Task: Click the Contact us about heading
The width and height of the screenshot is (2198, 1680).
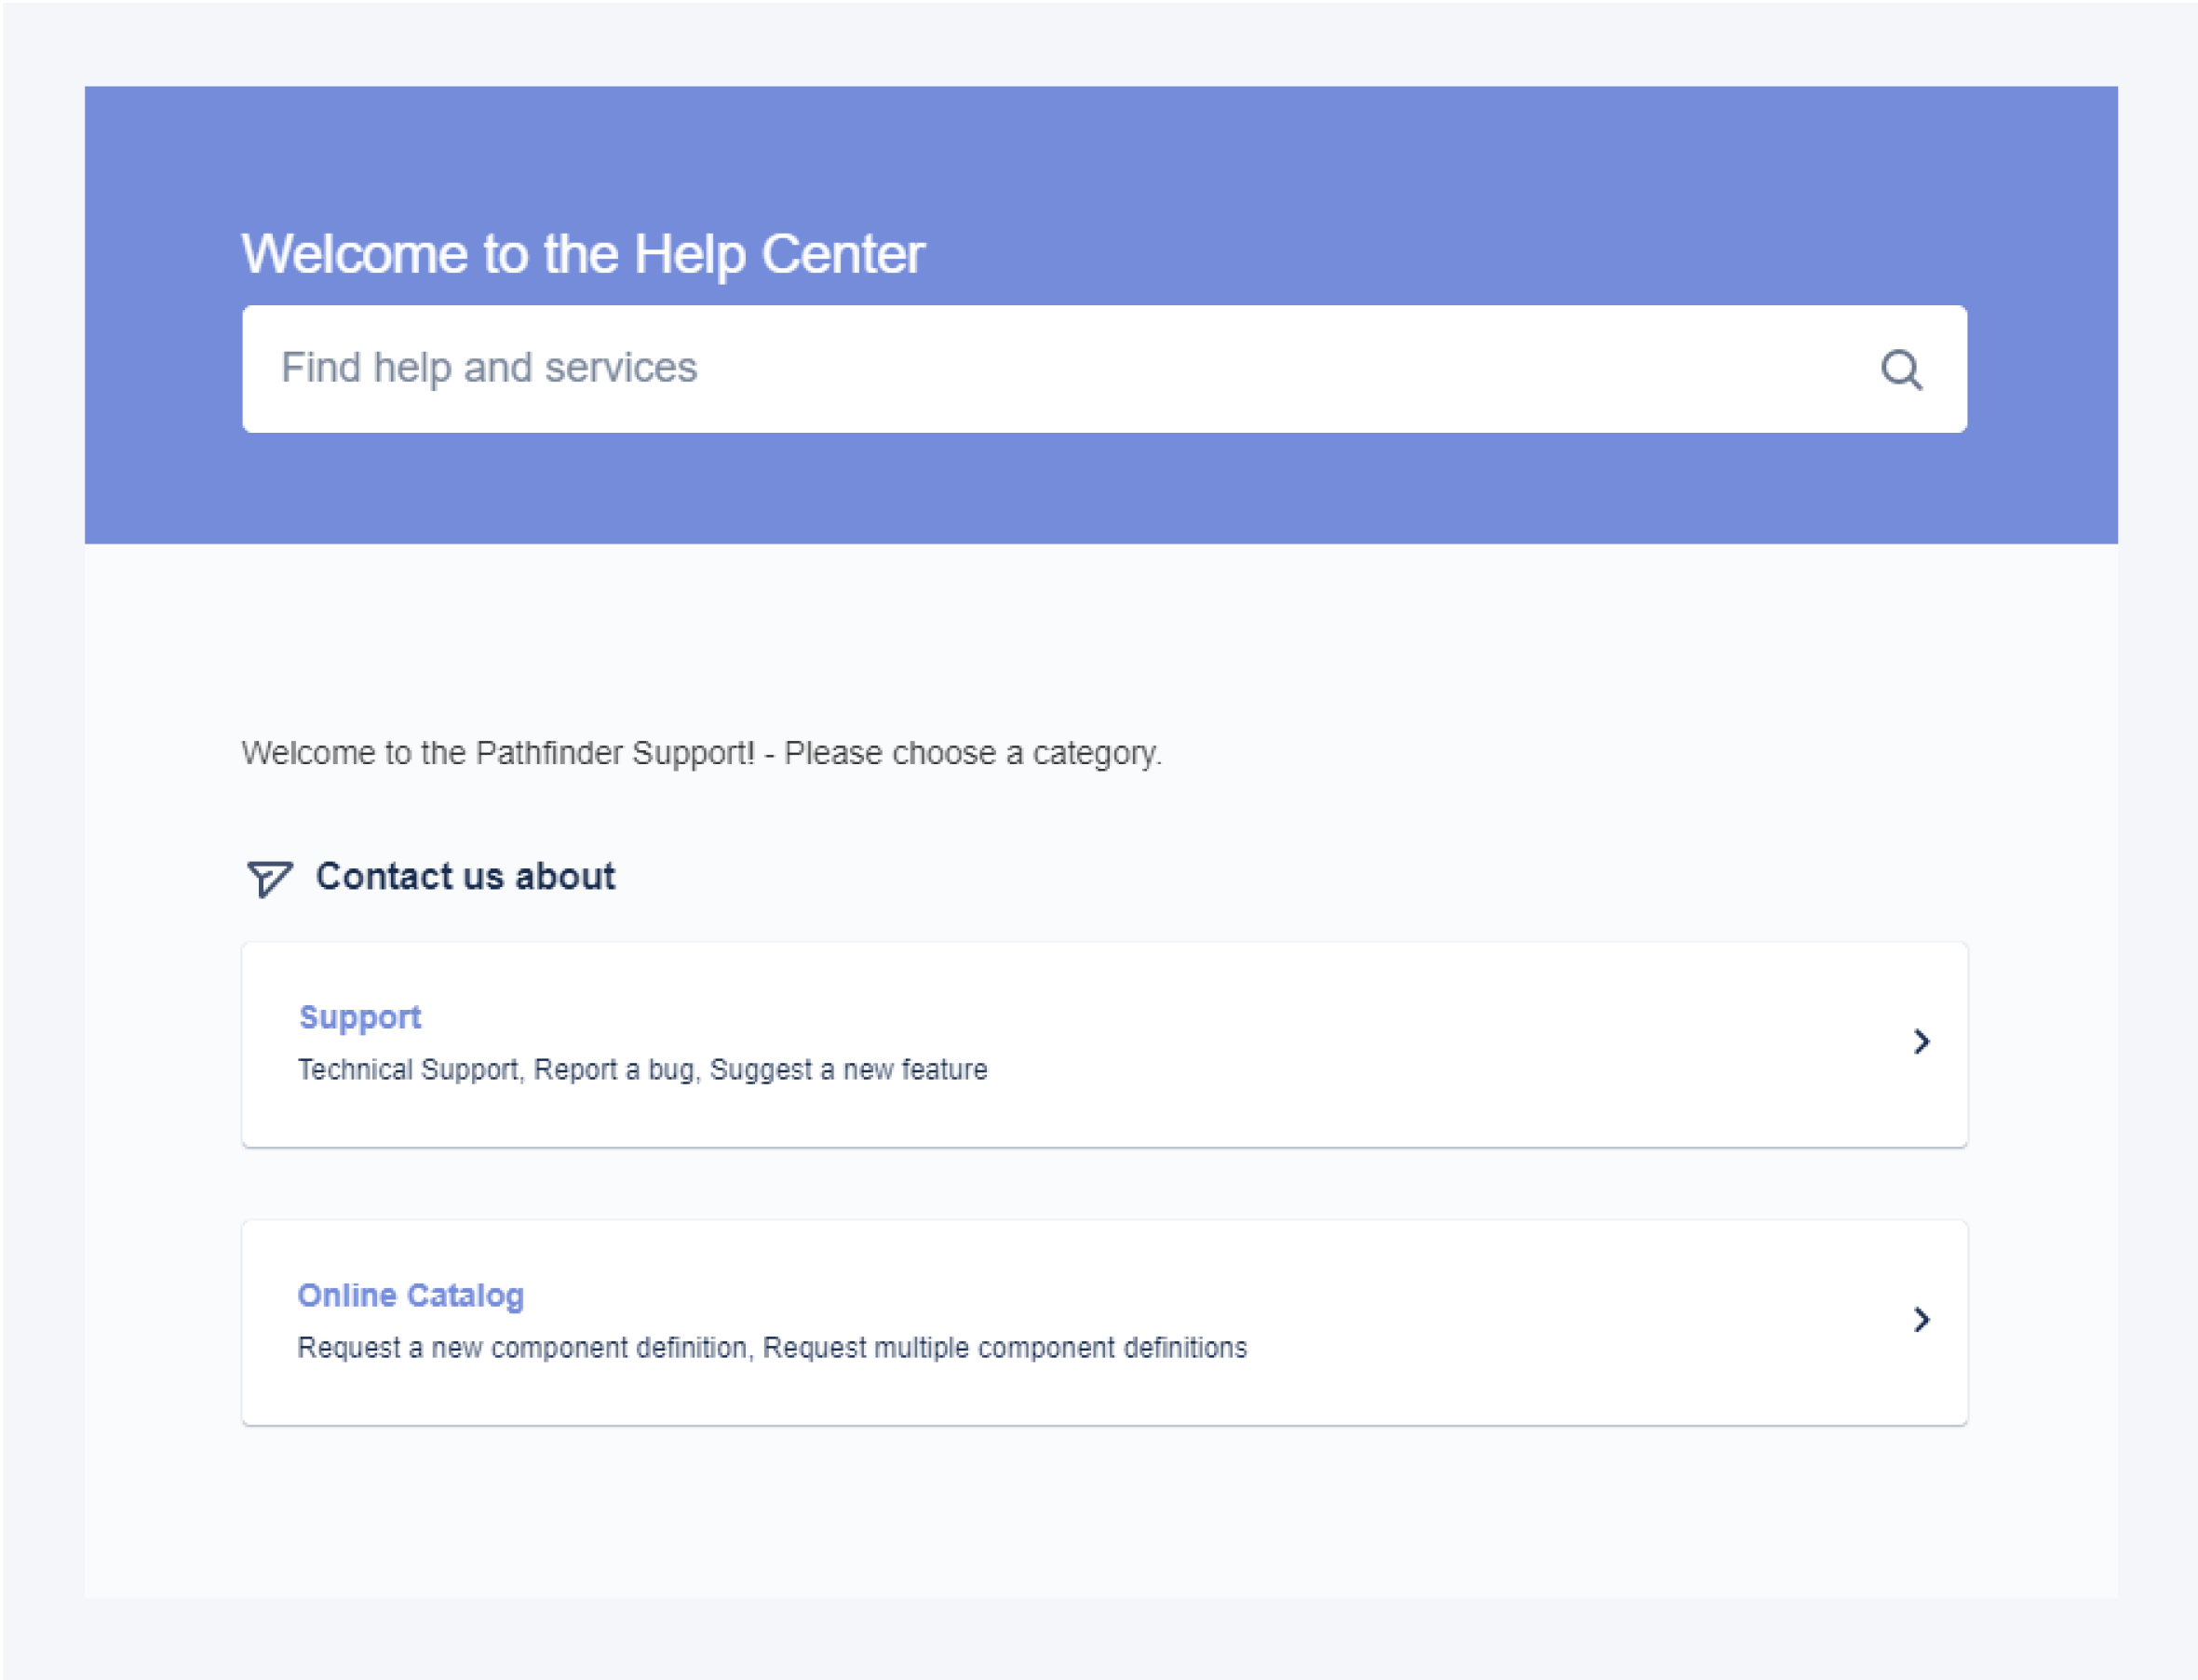Action: click(465, 877)
